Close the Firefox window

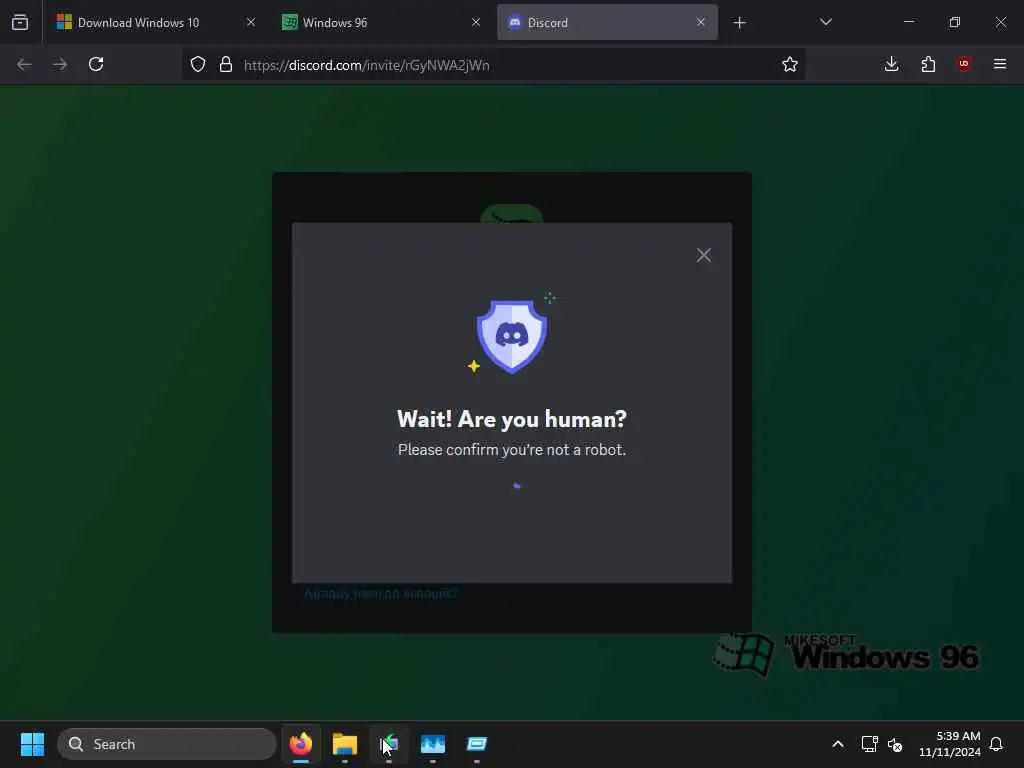tap(1000, 22)
